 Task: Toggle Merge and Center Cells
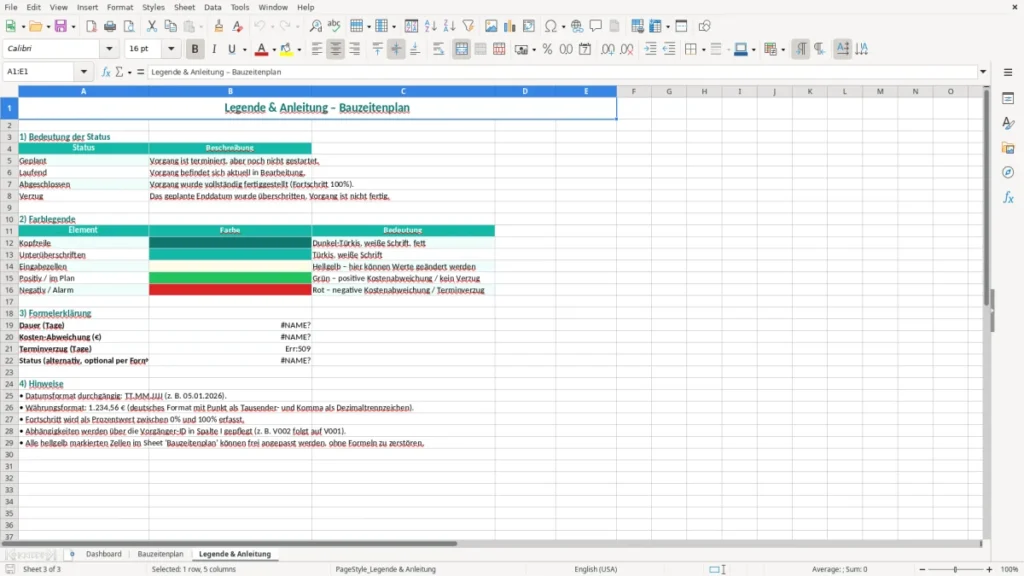[x=461, y=49]
